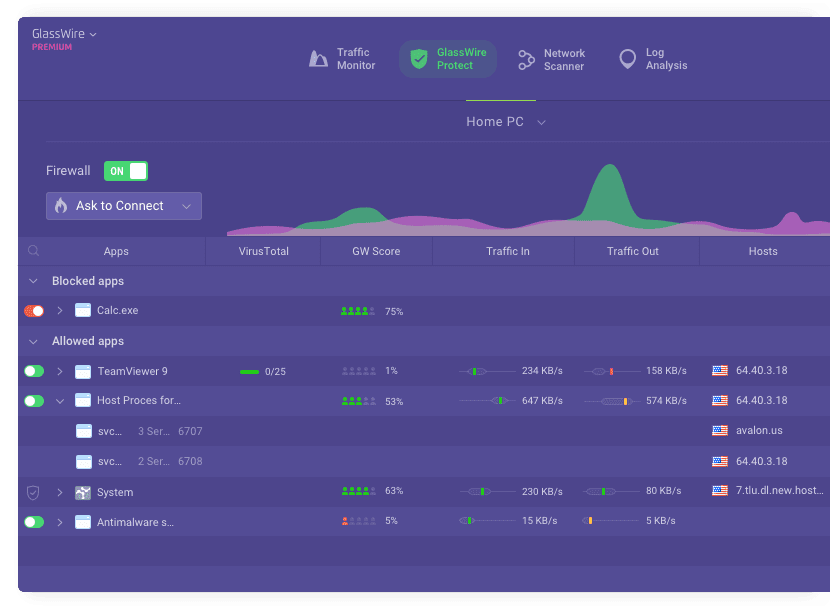Click Host Process GW score icons

pos(358,401)
